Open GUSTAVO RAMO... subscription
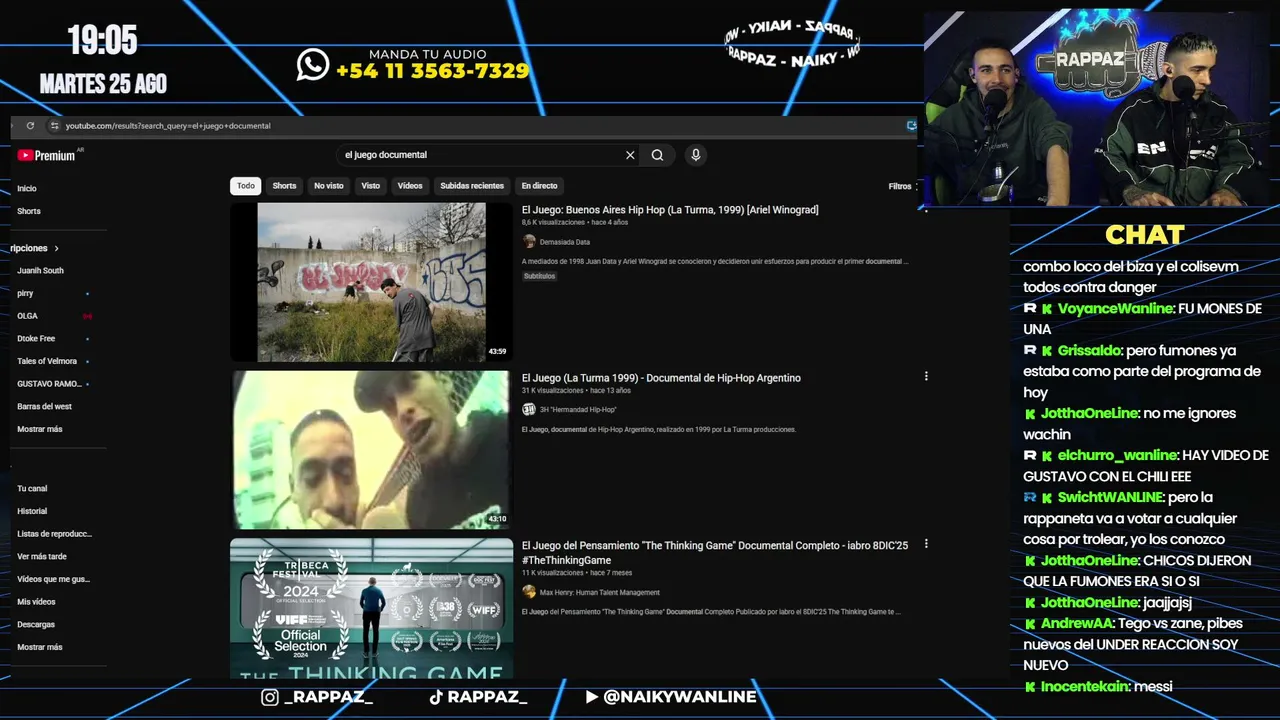The width and height of the screenshot is (1280, 720). coord(49,384)
